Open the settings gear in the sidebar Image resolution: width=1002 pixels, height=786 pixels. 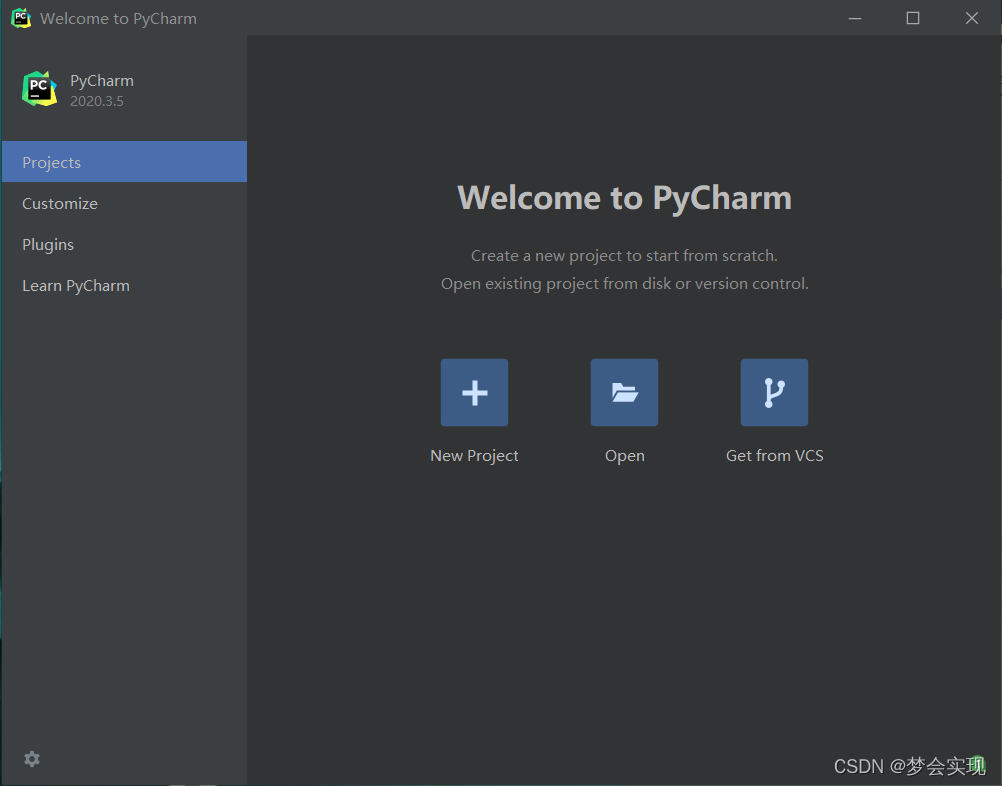click(32, 759)
